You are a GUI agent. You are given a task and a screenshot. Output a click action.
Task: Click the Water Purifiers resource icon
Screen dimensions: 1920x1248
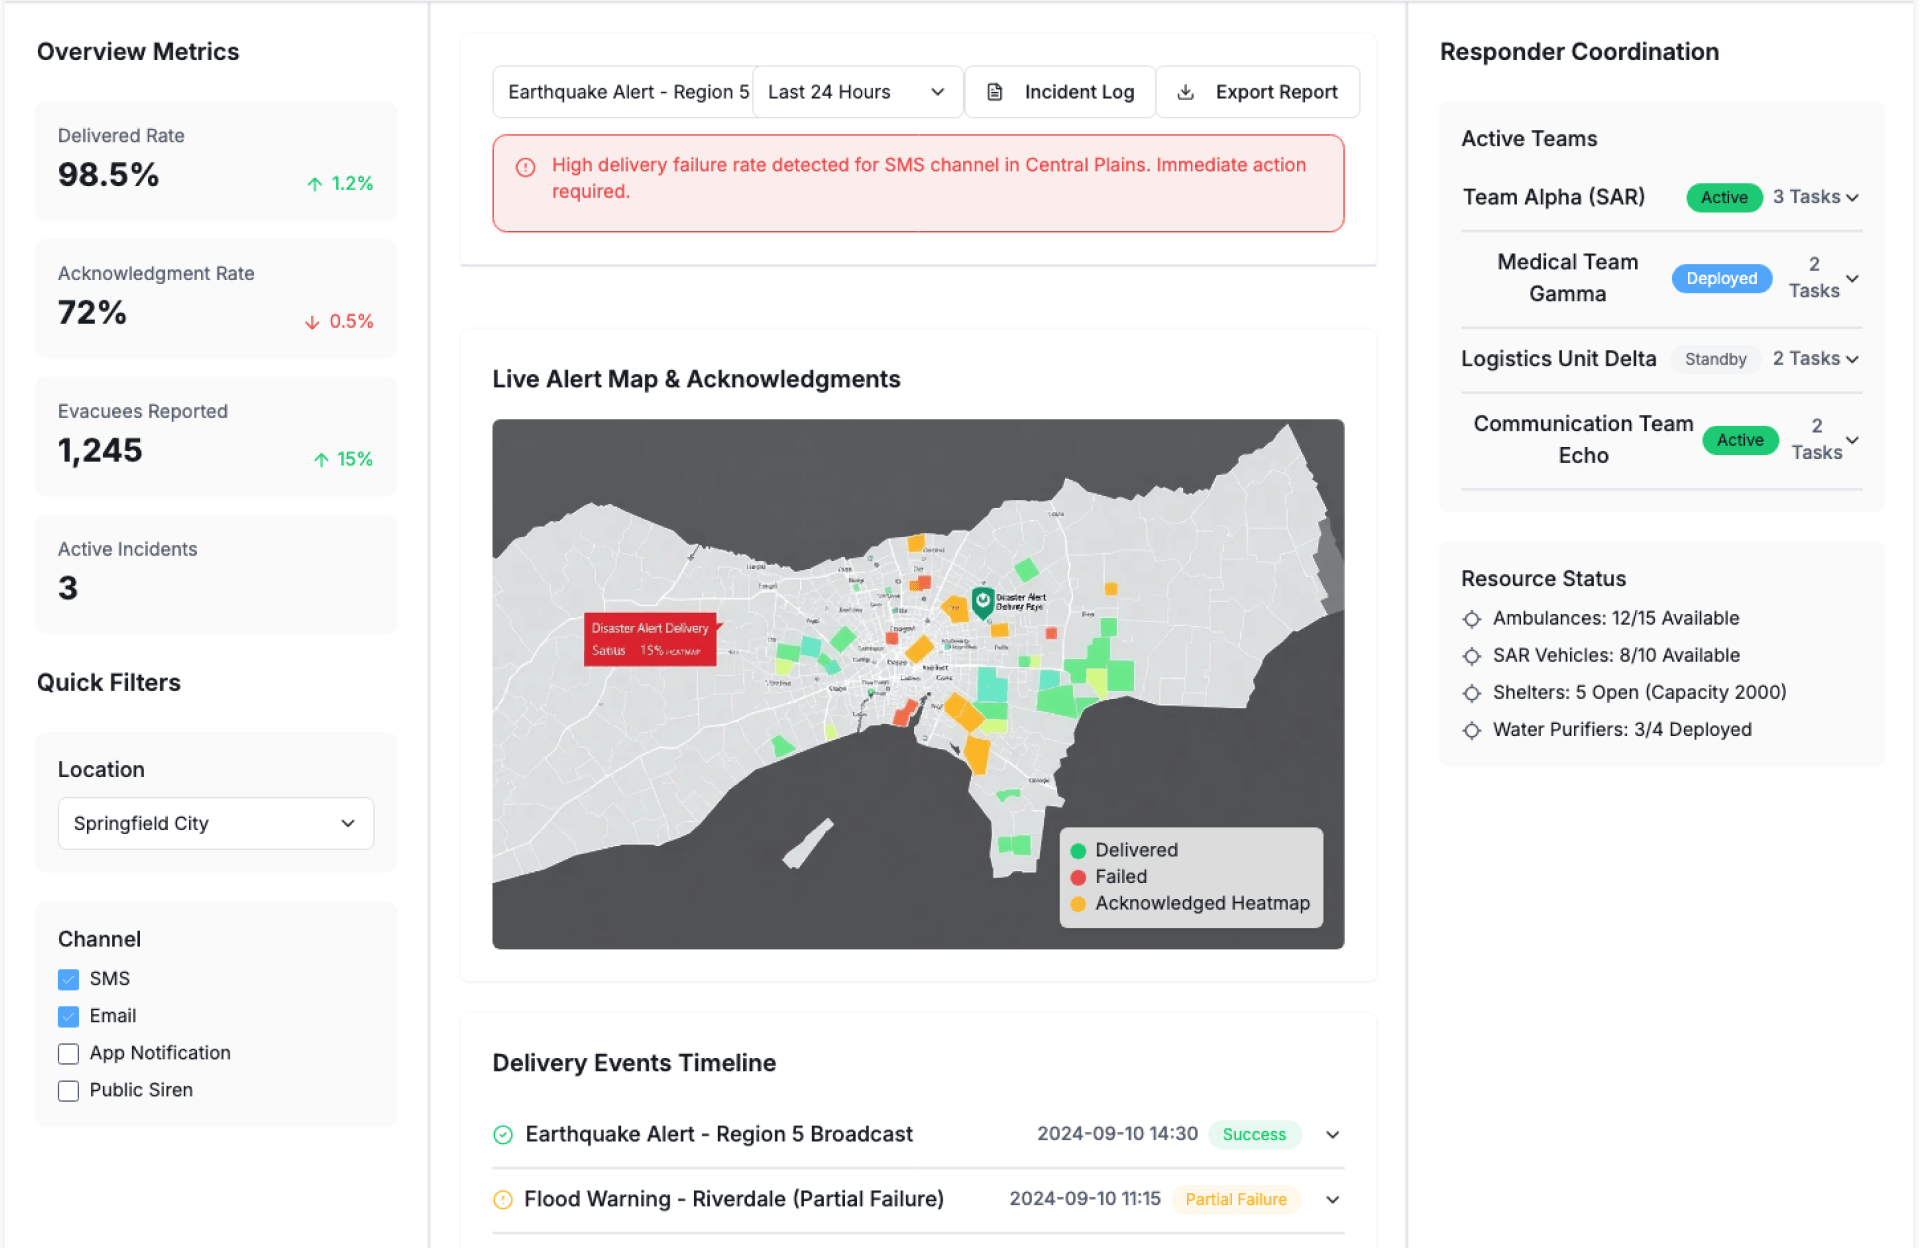[1471, 730]
